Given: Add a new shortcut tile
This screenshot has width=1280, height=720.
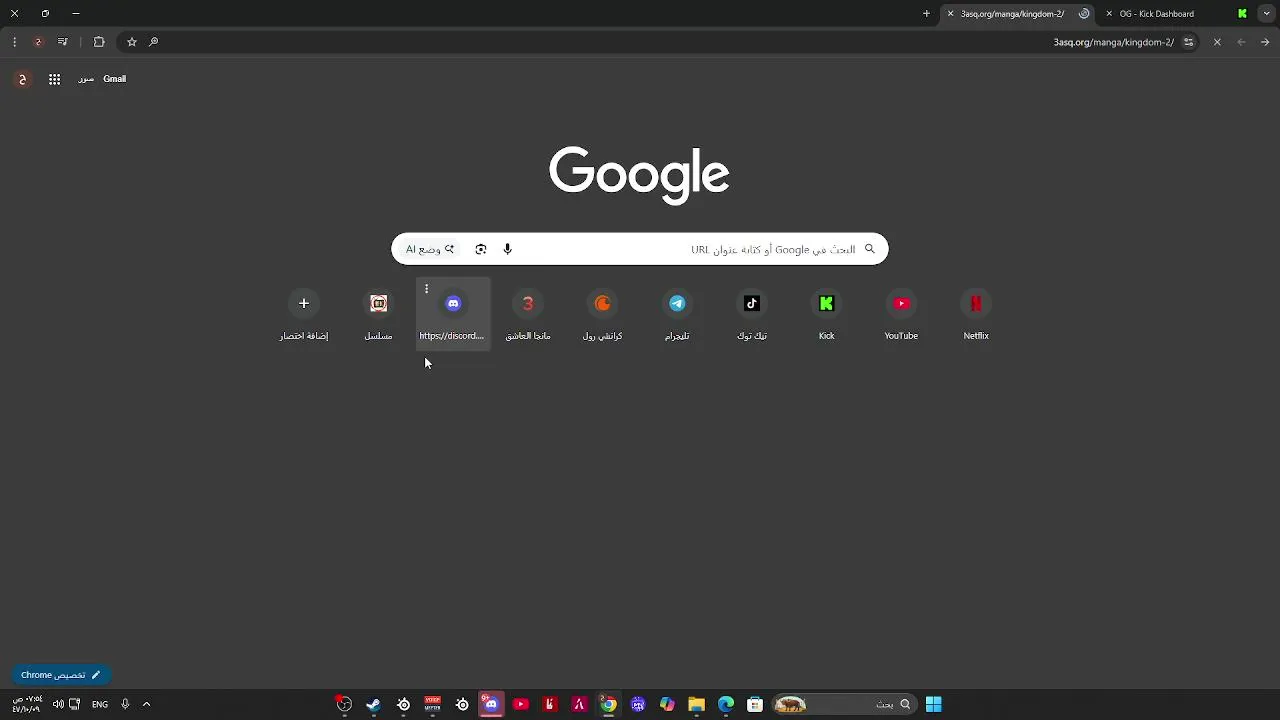Looking at the screenshot, I should point(304,314).
